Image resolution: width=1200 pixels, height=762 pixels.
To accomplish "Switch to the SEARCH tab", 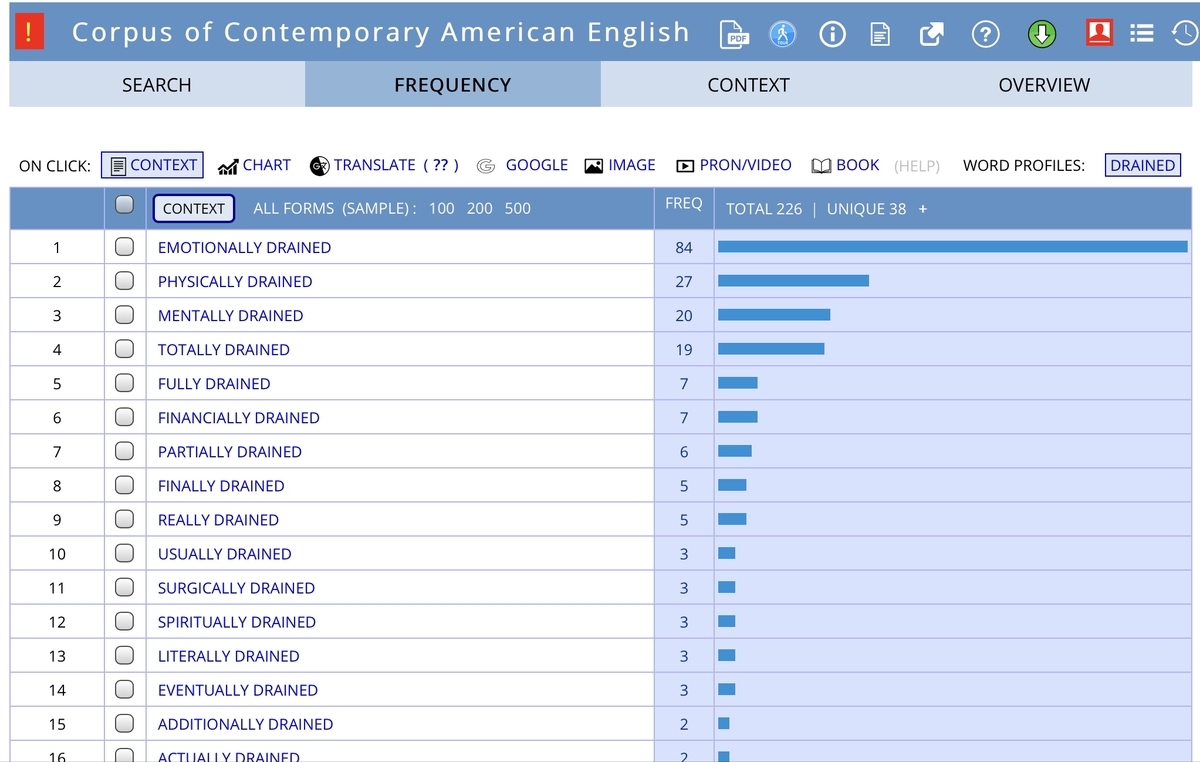I will (x=157, y=85).
